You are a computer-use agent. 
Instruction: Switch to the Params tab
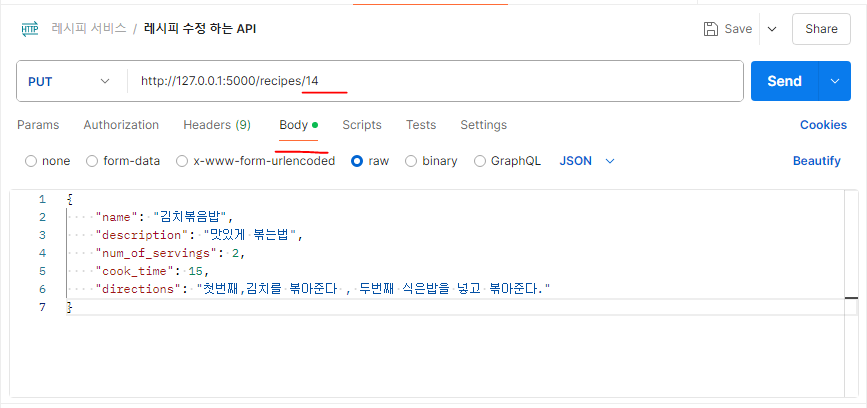(x=38, y=125)
